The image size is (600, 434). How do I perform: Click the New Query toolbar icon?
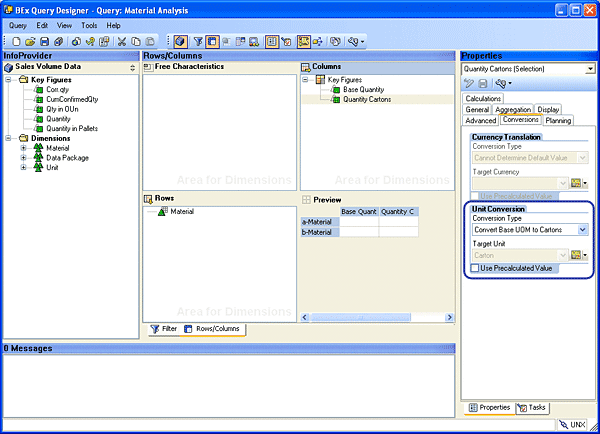click(17, 41)
